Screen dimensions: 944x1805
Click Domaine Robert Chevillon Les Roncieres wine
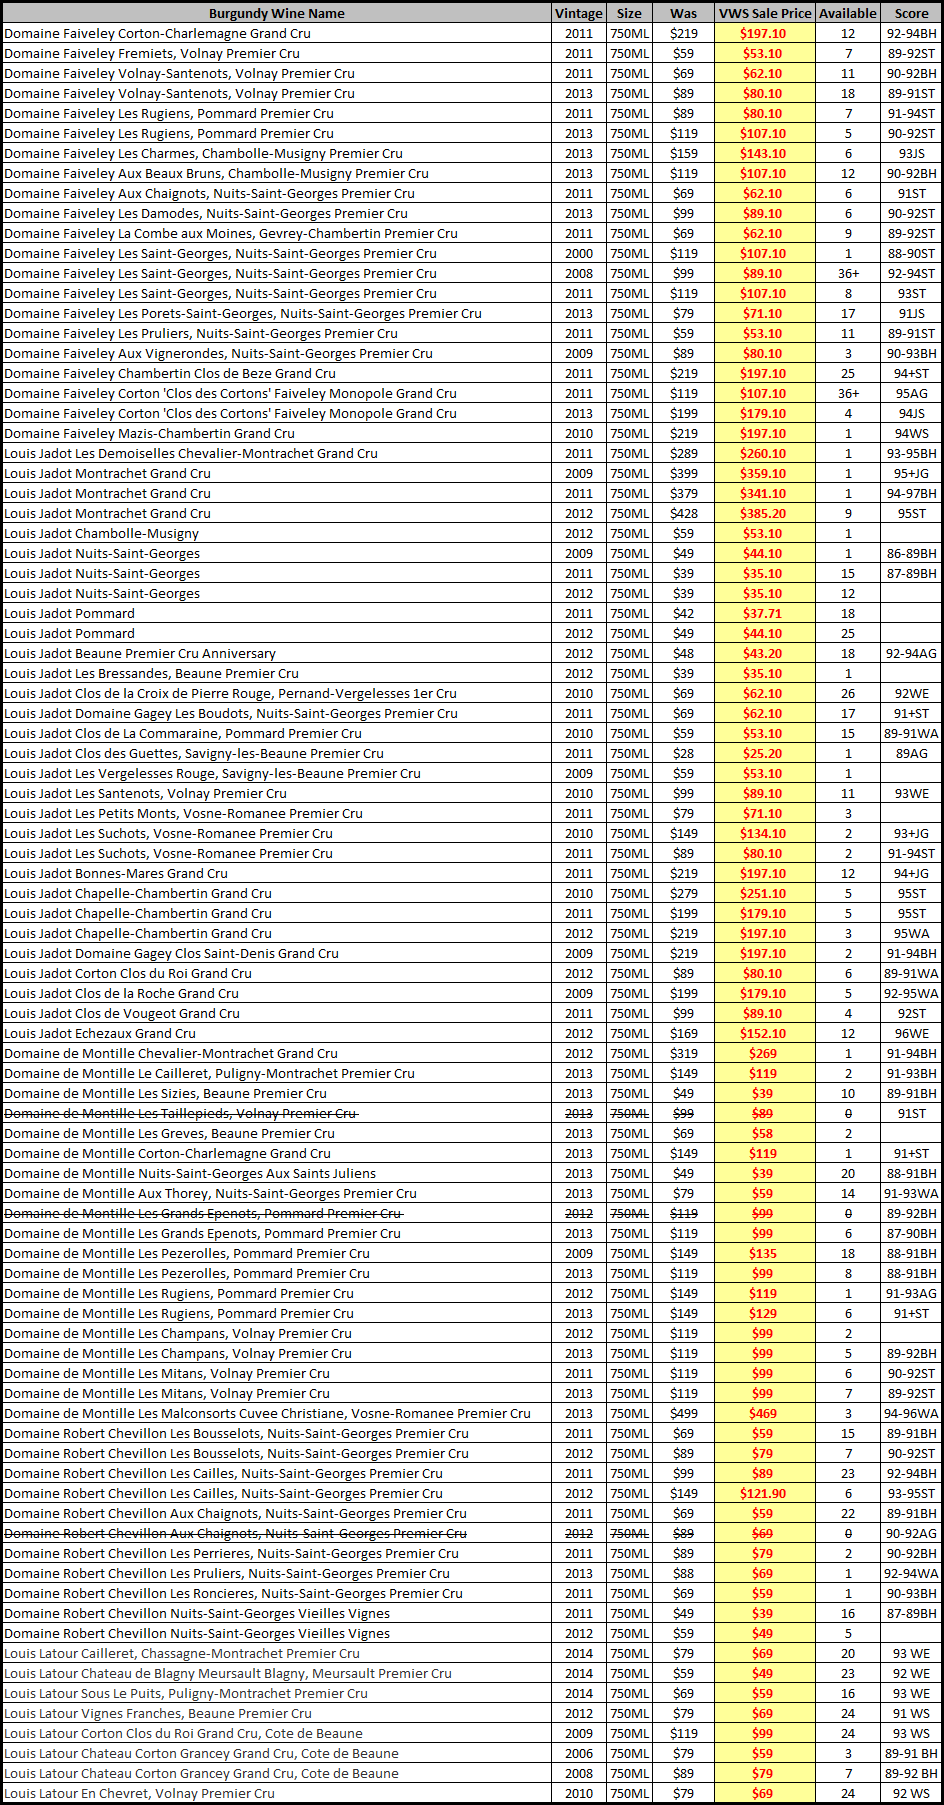pos(233,1594)
